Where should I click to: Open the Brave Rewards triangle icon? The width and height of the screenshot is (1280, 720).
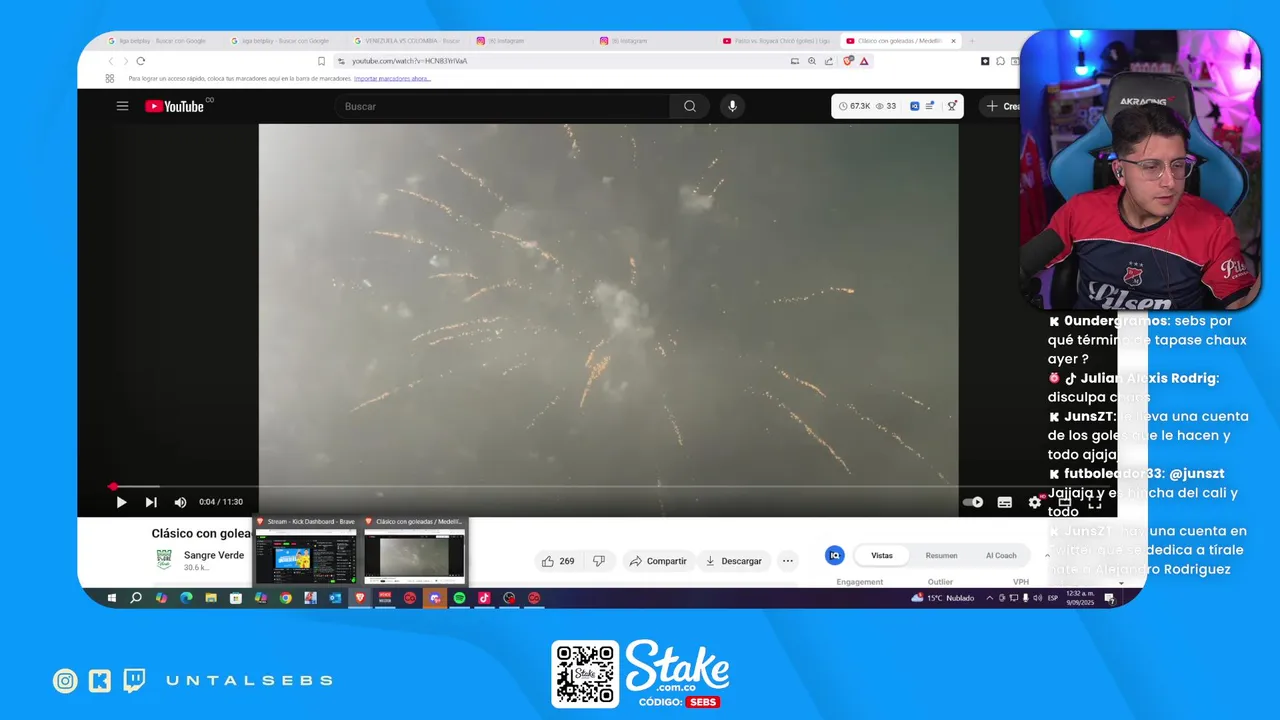(864, 61)
